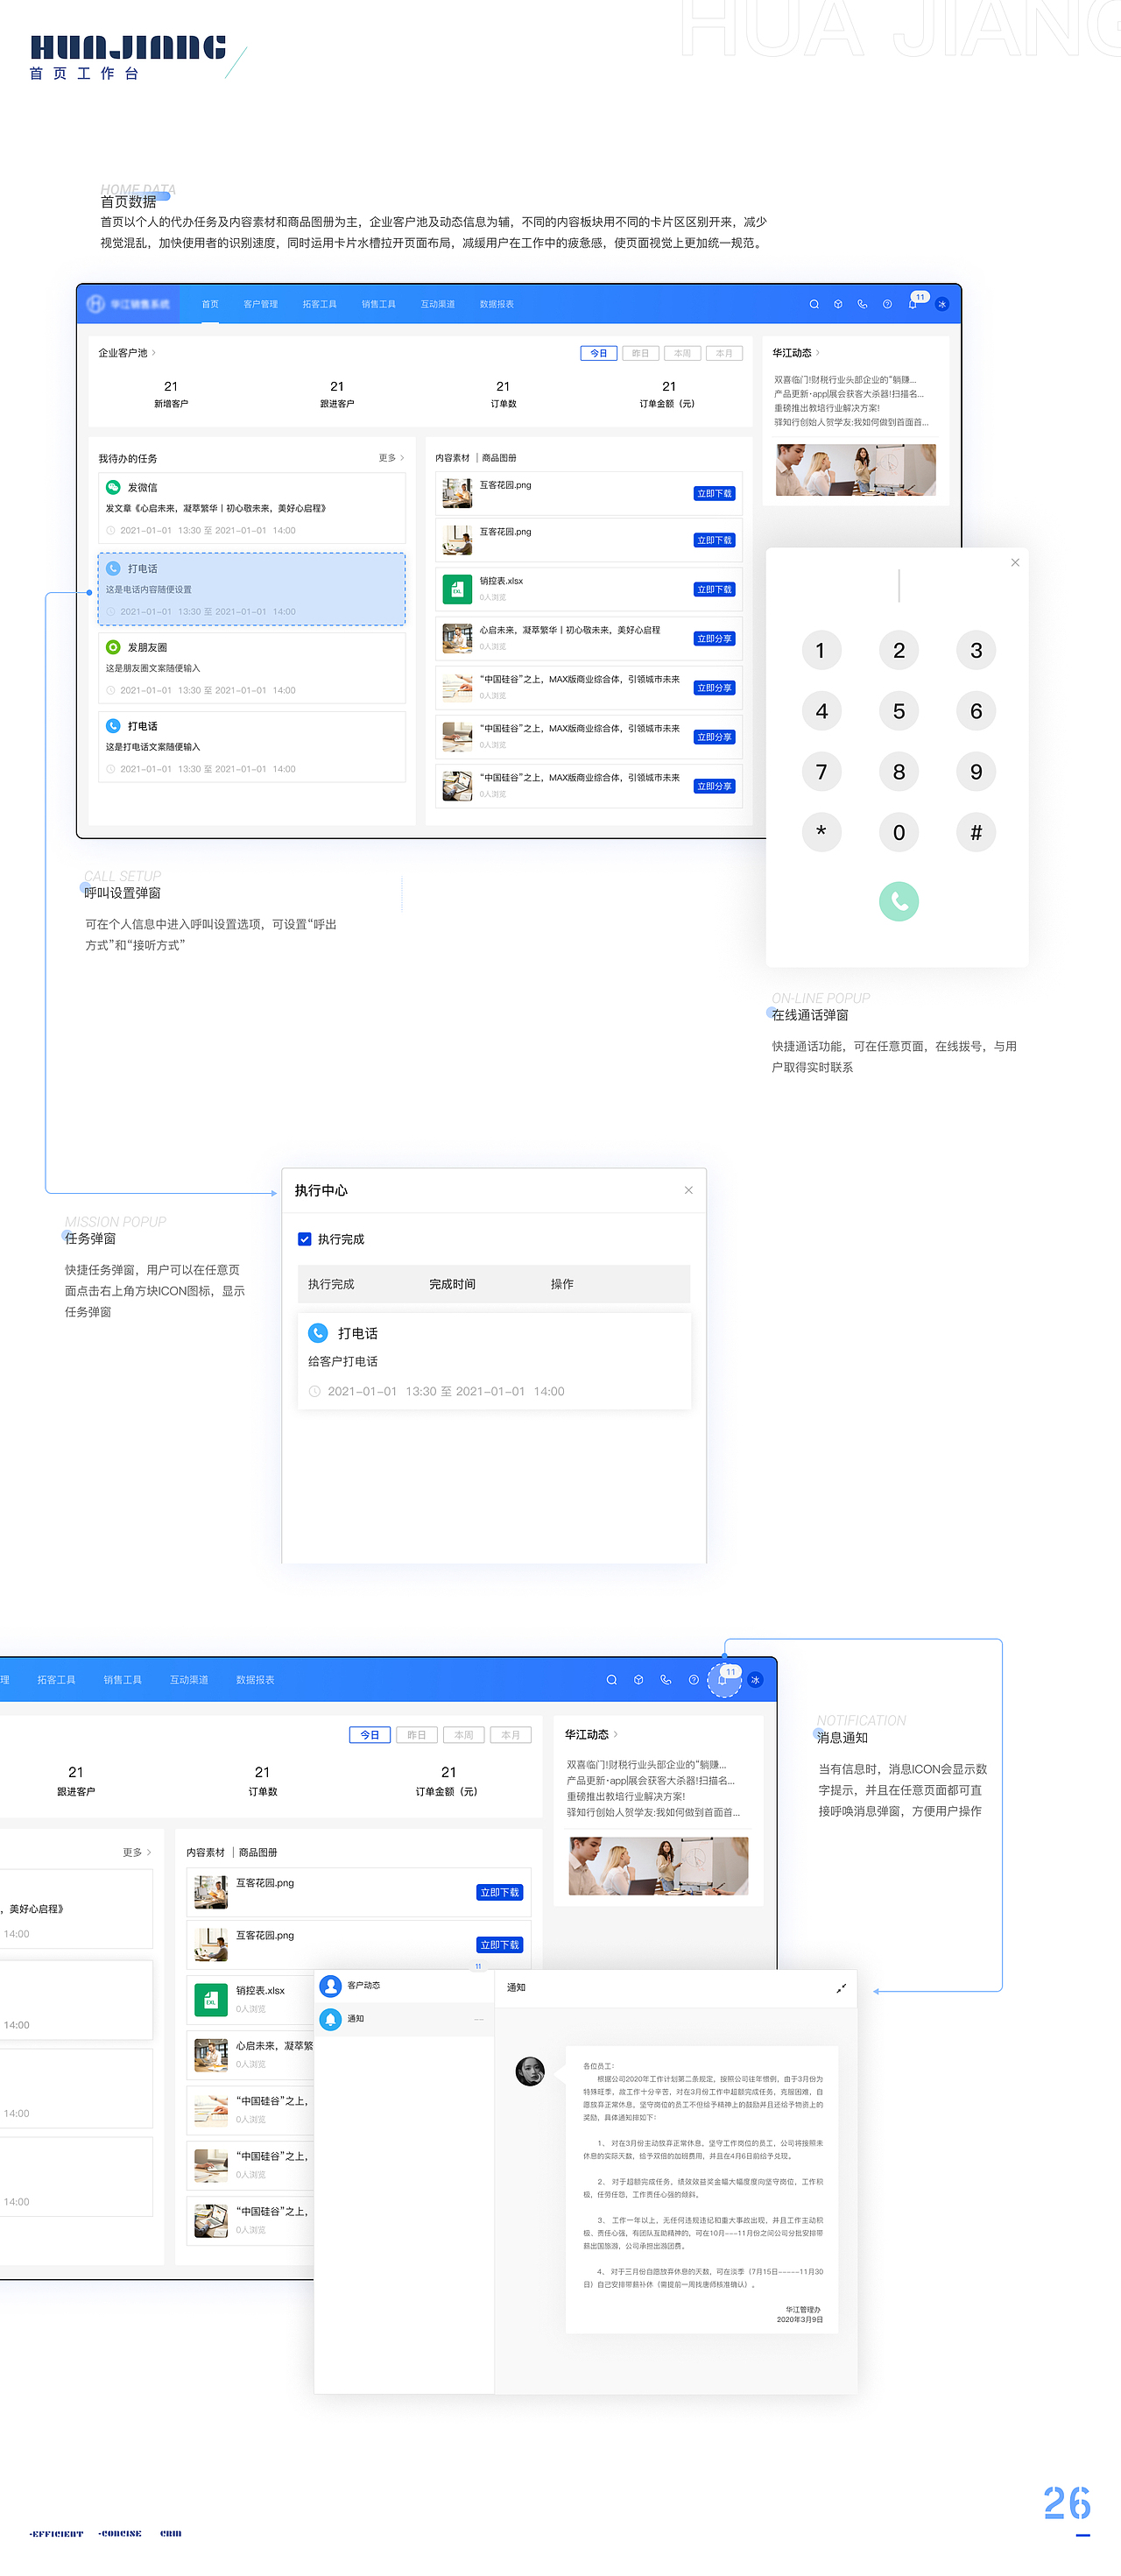Click the cube icon in the upper dashboard navbar
The image size is (1121, 2576).
coord(838,304)
